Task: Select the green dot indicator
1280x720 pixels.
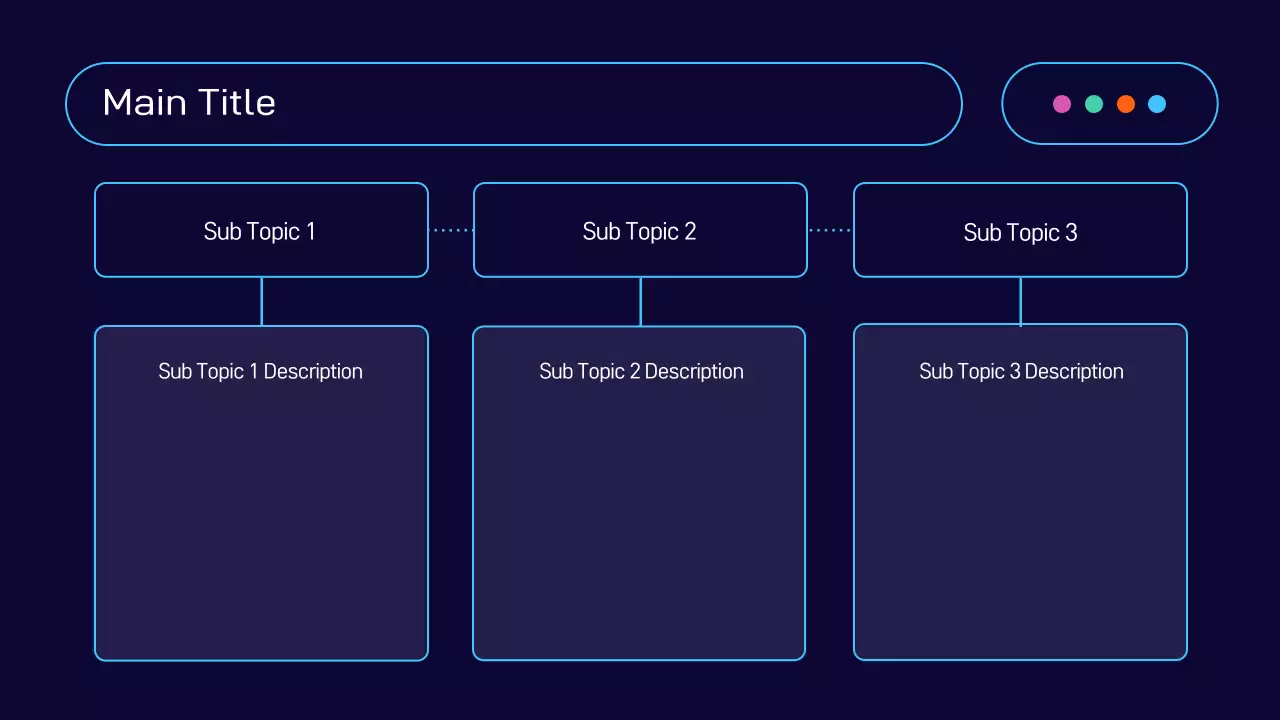Action: (x=1094, y=104)
